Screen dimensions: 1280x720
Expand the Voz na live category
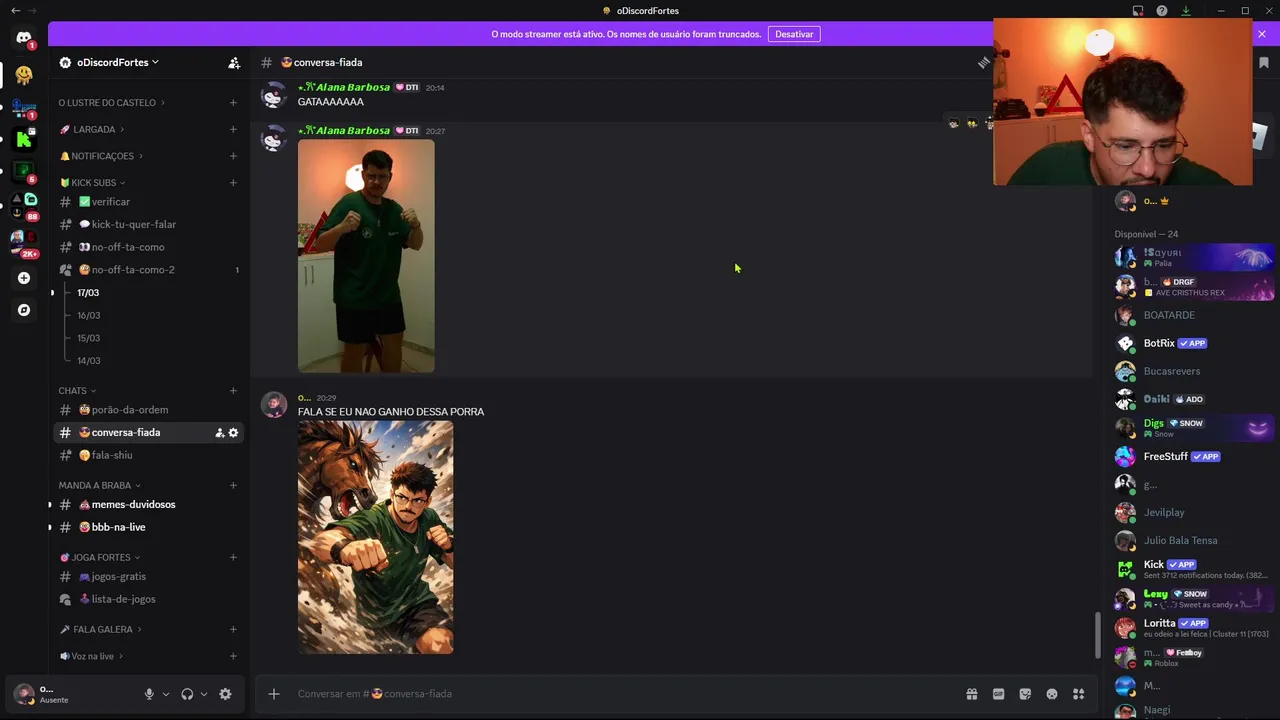tap(91, 657)
